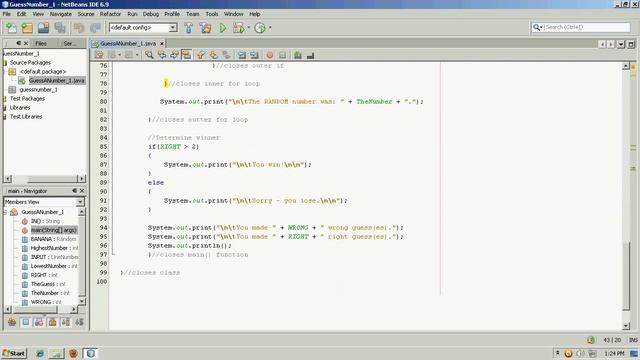Select main(String[] args) in Navigator
Image resolution: width=640 pixels, height=360 pixels.
coord(53,230)
